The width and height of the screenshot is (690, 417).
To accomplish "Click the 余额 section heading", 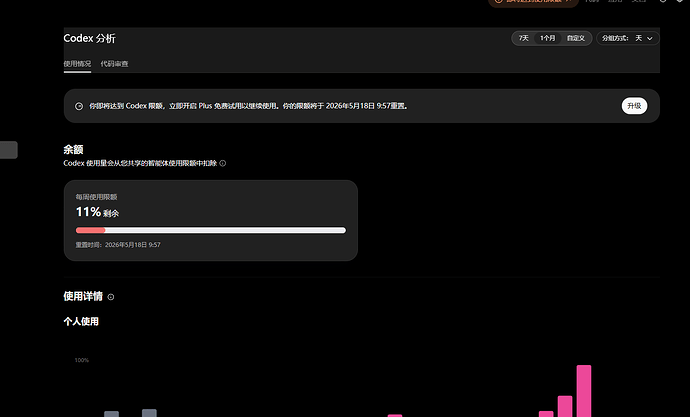I will click(73, 150).
